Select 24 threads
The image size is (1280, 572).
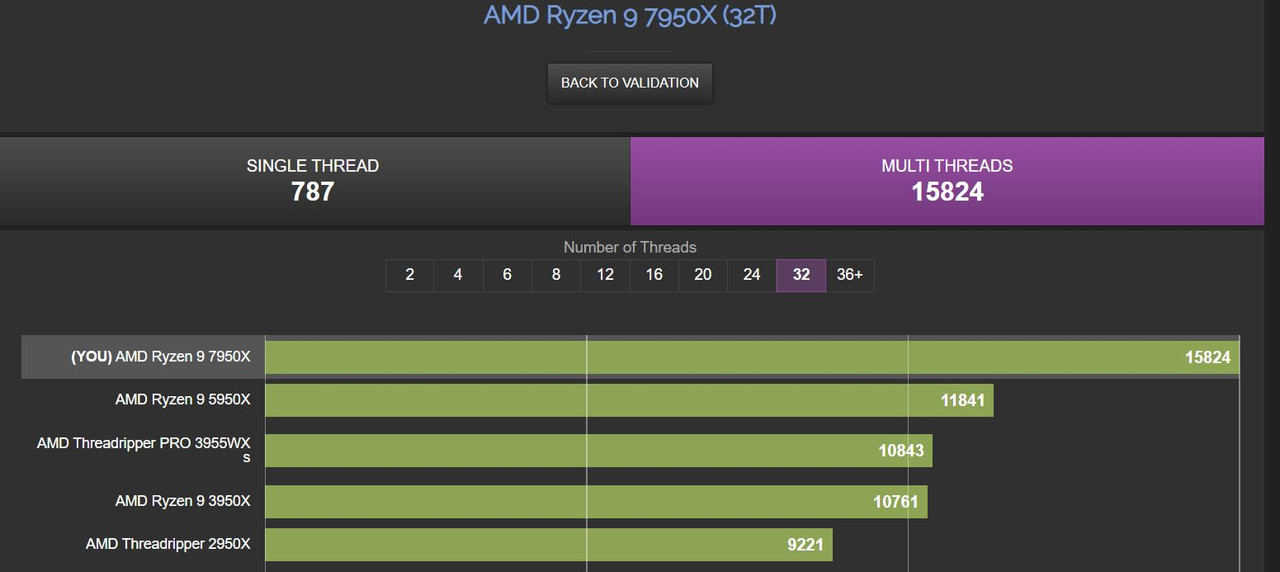click(x=752, y=275)
